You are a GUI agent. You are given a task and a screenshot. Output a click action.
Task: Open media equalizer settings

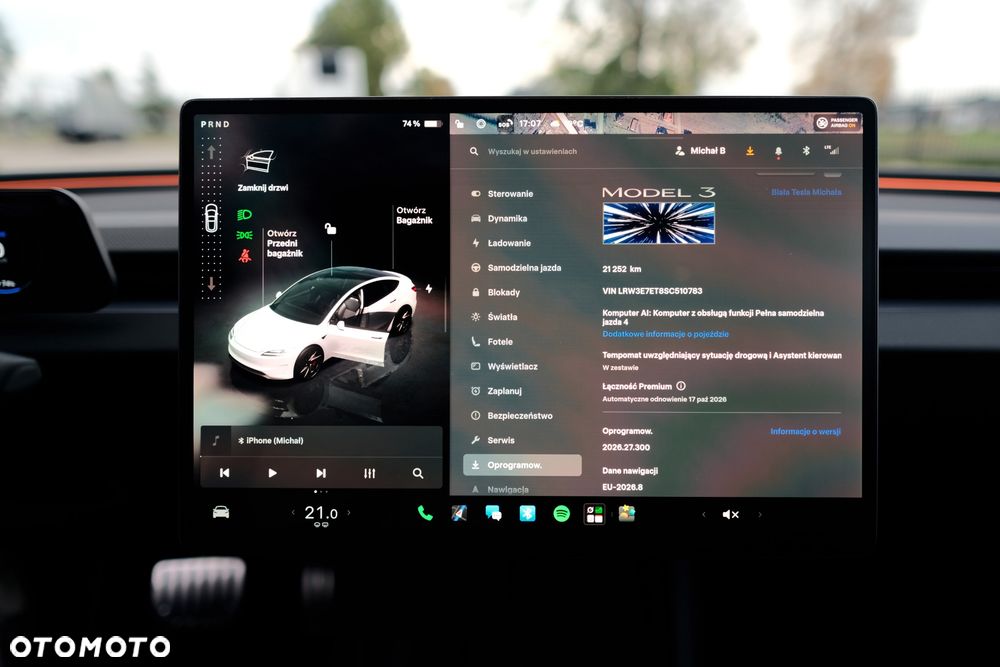369,473
